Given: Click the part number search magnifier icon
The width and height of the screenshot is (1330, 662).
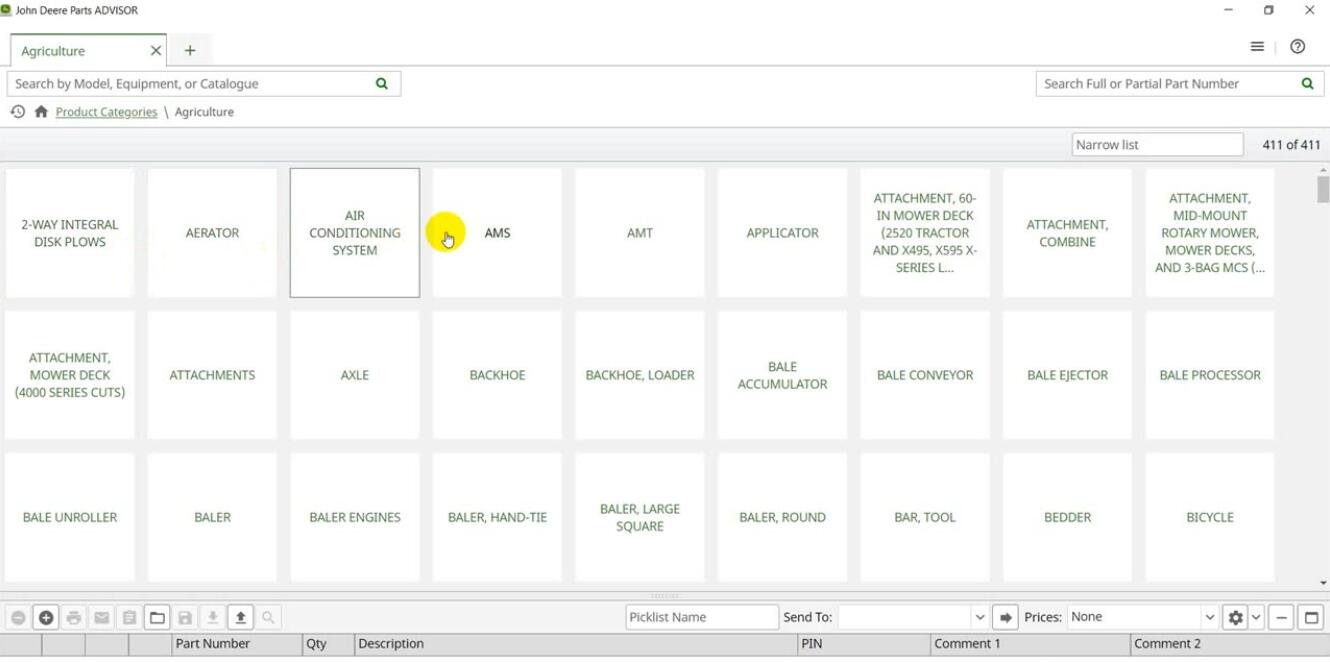Looking at the screenshot, I should 1307,84.
